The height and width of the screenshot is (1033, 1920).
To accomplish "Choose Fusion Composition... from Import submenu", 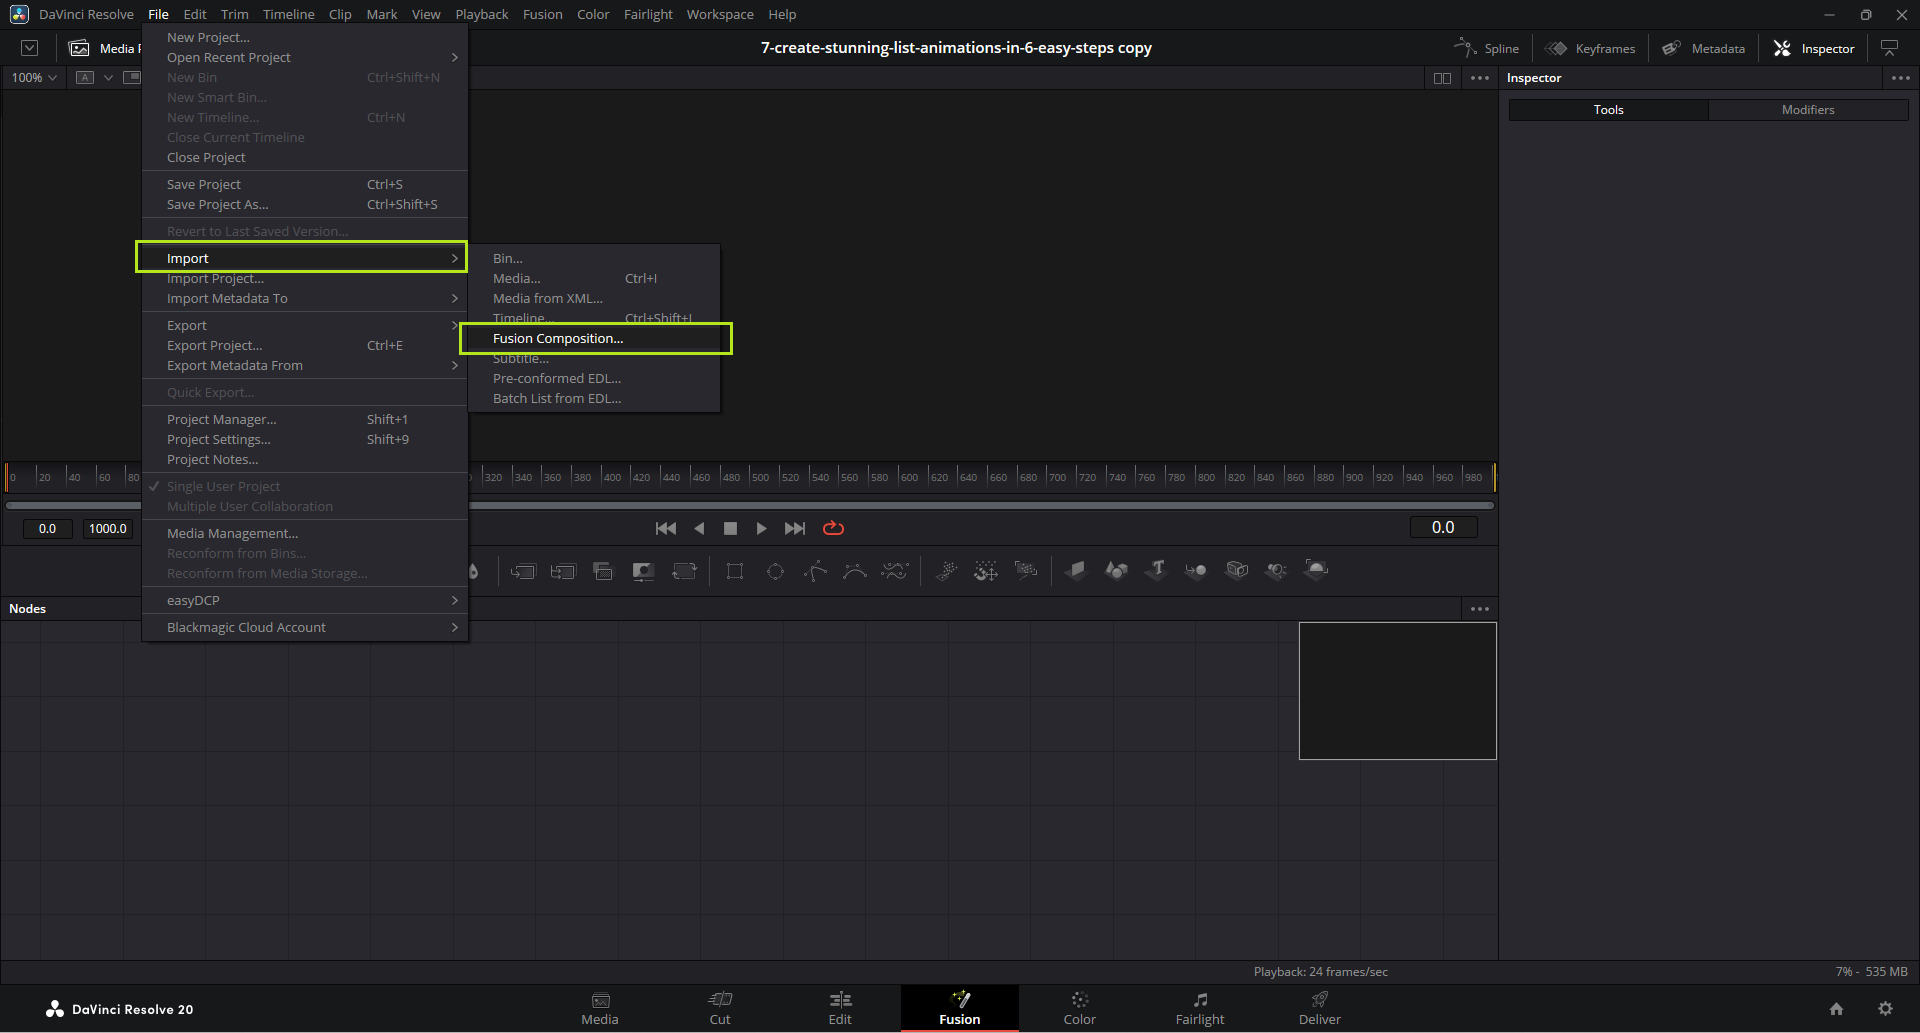I will coord(557,338).
